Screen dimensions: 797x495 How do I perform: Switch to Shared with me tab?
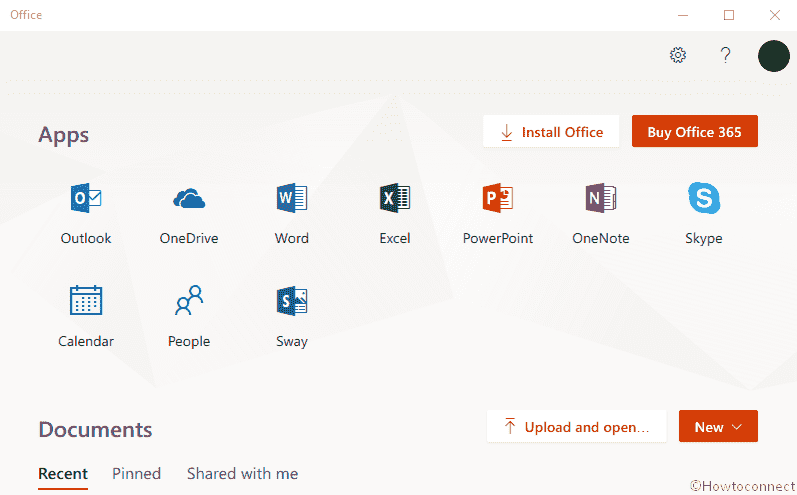[242, 474]
